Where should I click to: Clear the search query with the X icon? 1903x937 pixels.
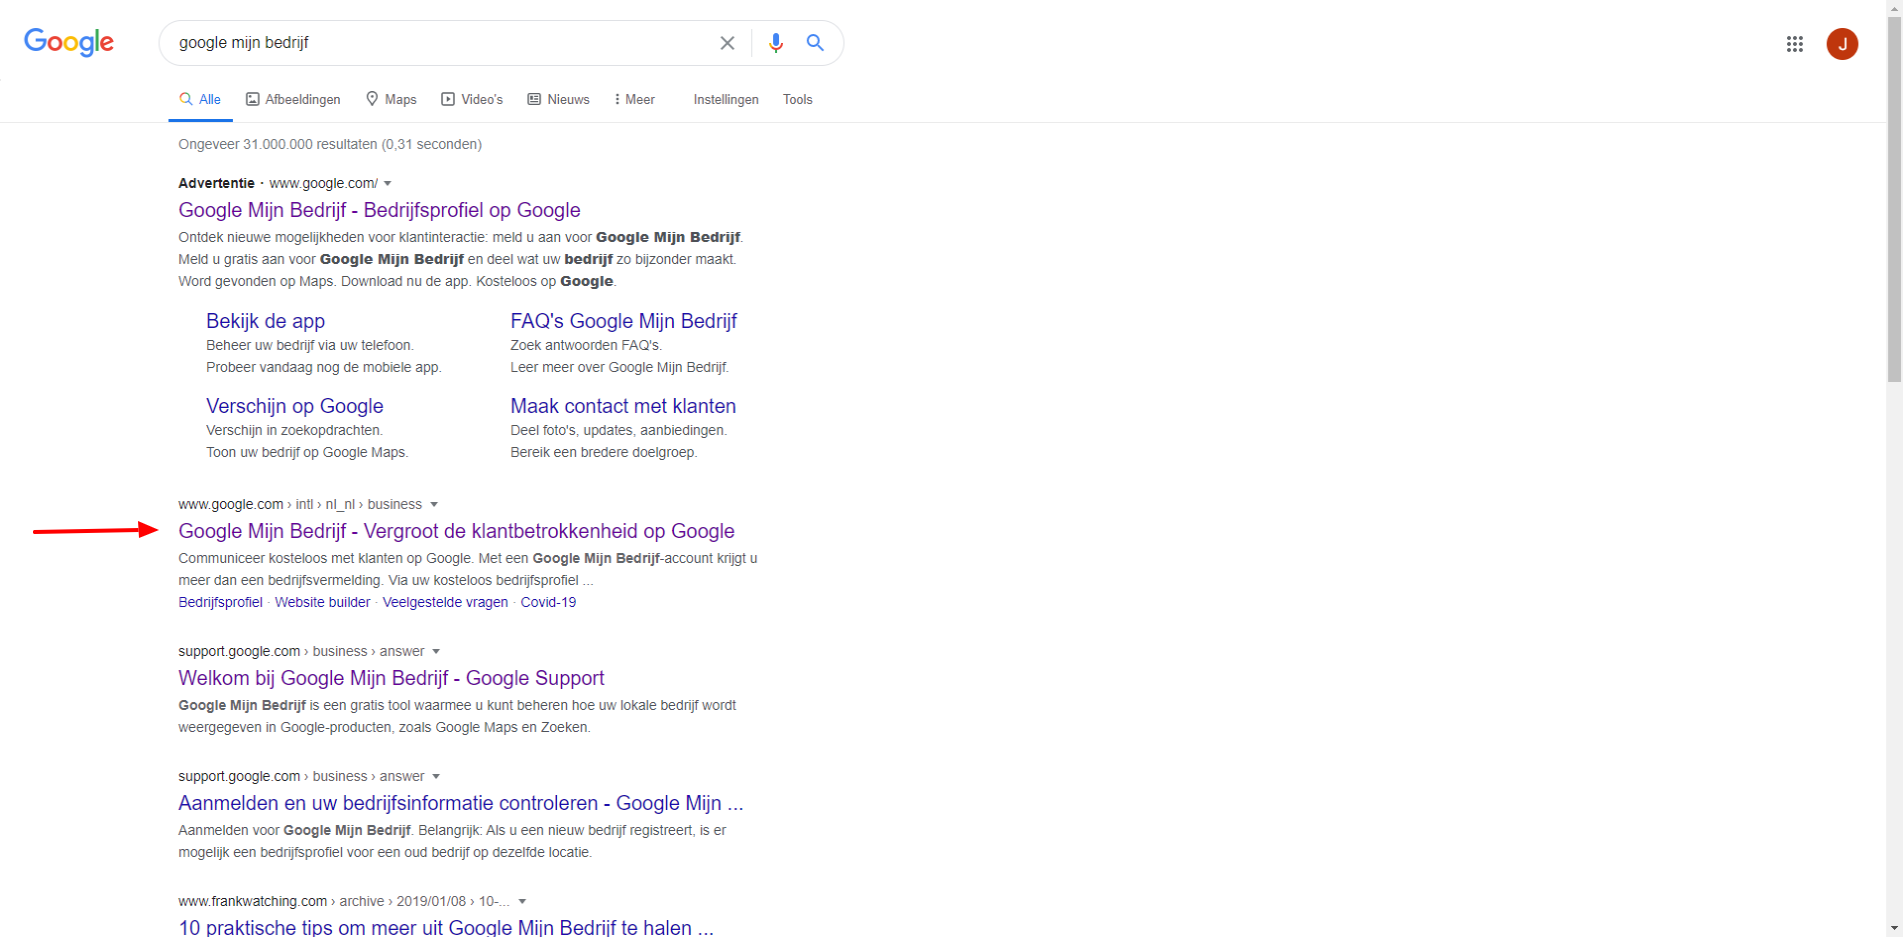(x=727, y=43)
